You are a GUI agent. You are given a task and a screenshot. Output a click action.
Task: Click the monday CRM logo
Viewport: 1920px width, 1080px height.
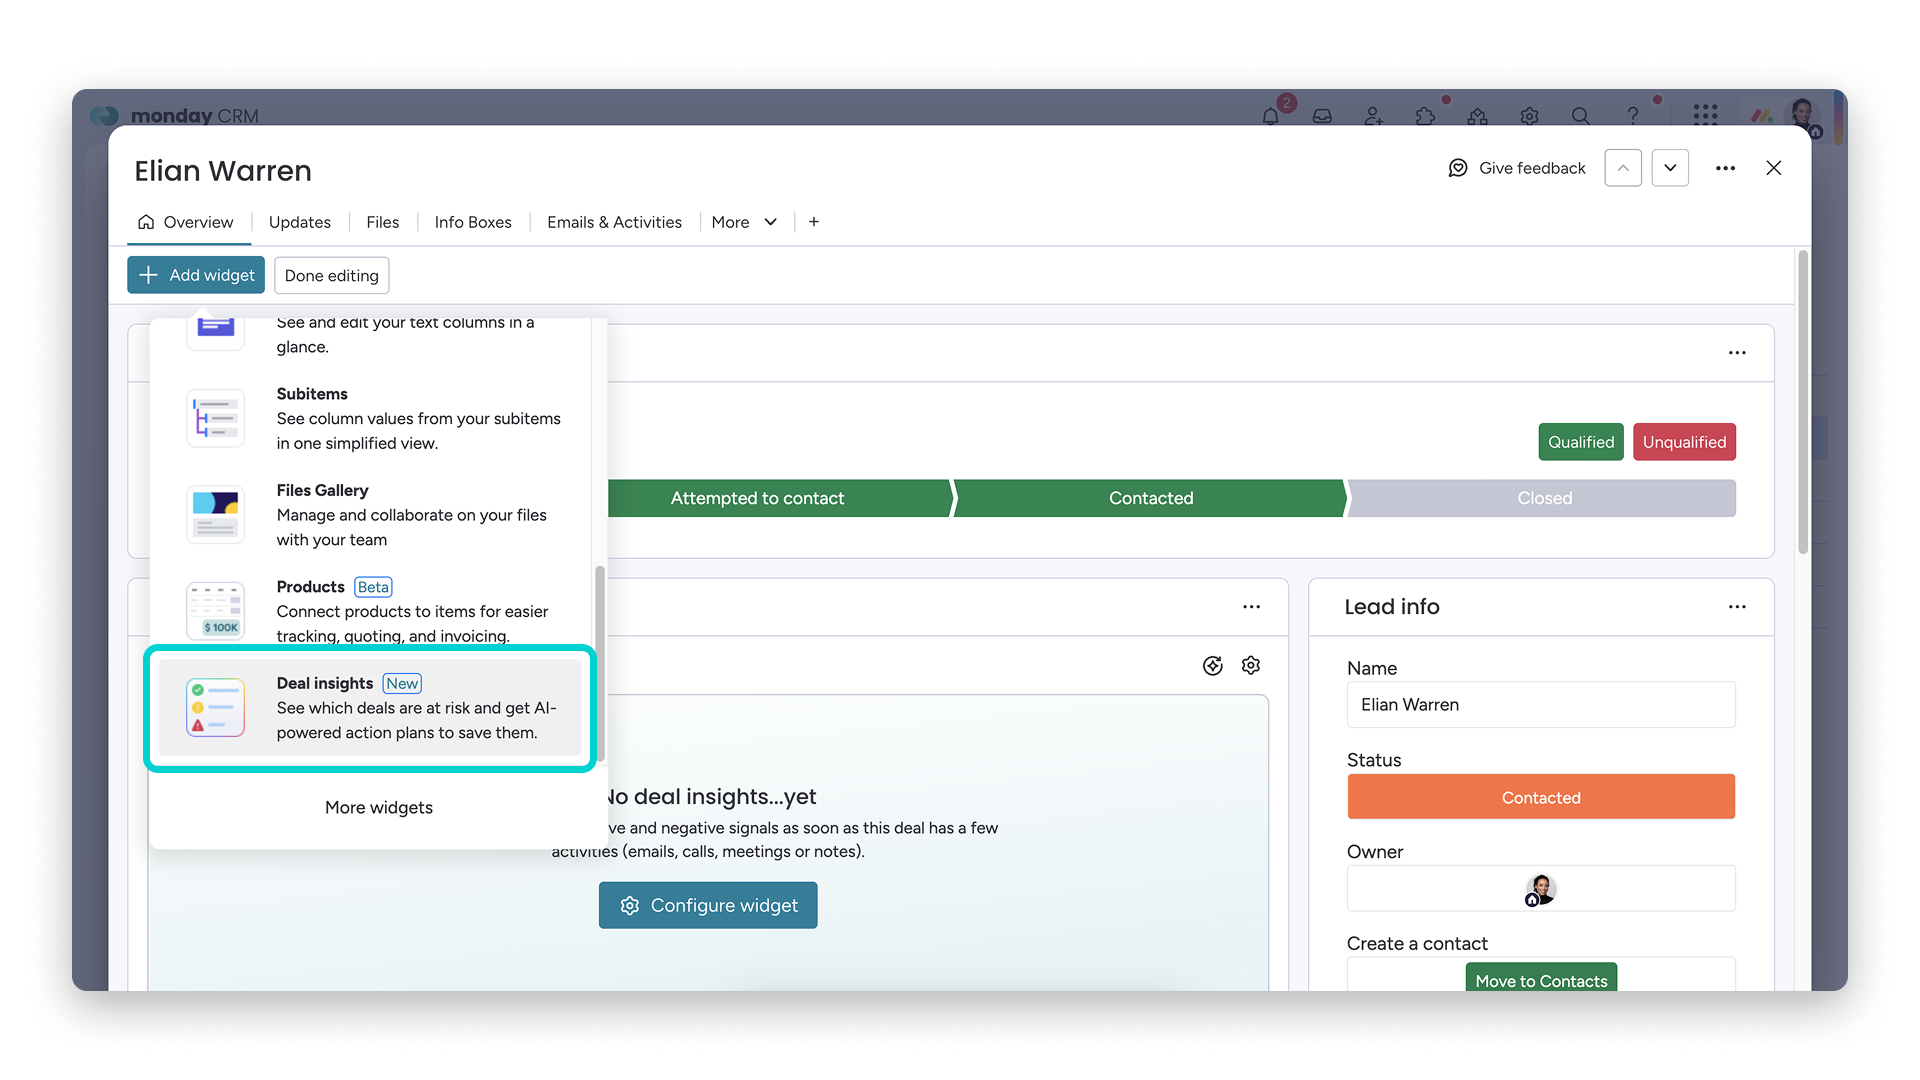175,116
